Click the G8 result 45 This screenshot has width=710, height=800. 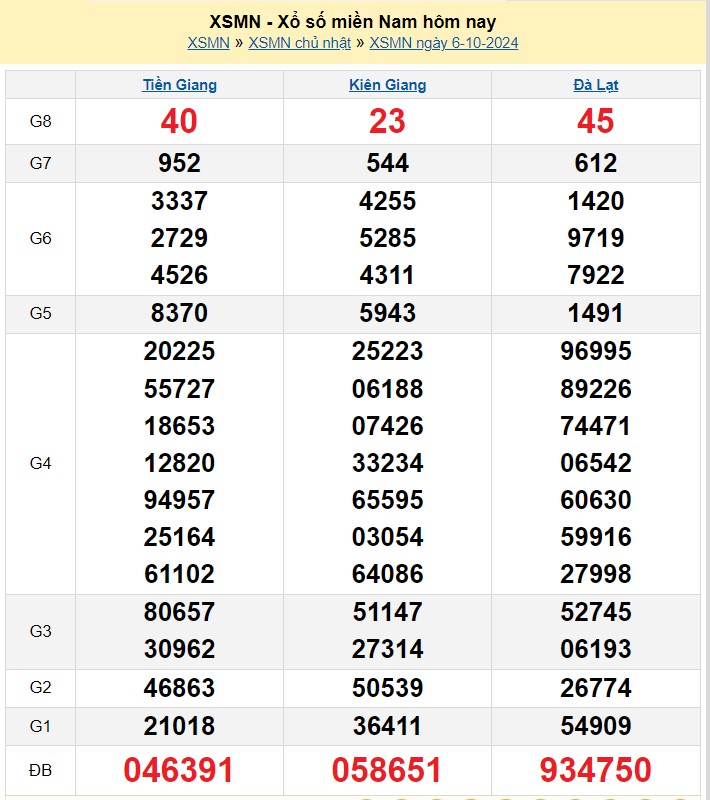click(595, 121)
